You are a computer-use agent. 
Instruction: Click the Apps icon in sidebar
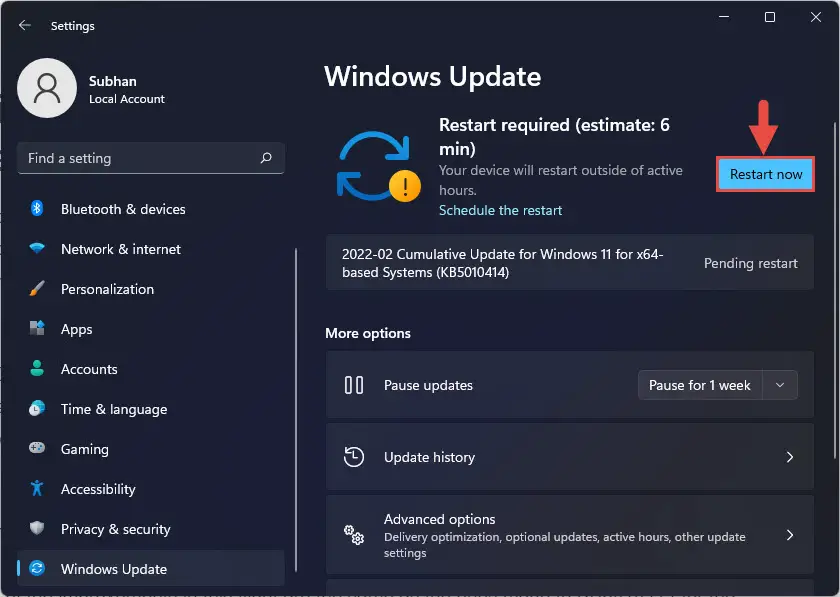coord(37,329)
